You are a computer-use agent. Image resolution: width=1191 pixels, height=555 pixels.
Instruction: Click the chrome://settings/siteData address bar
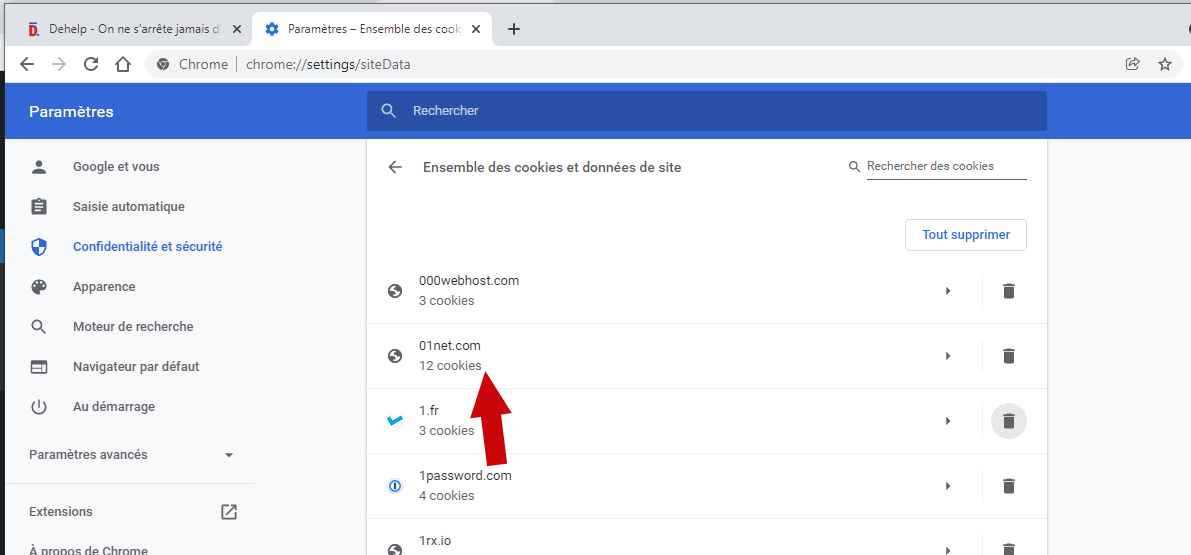[328, 65]
